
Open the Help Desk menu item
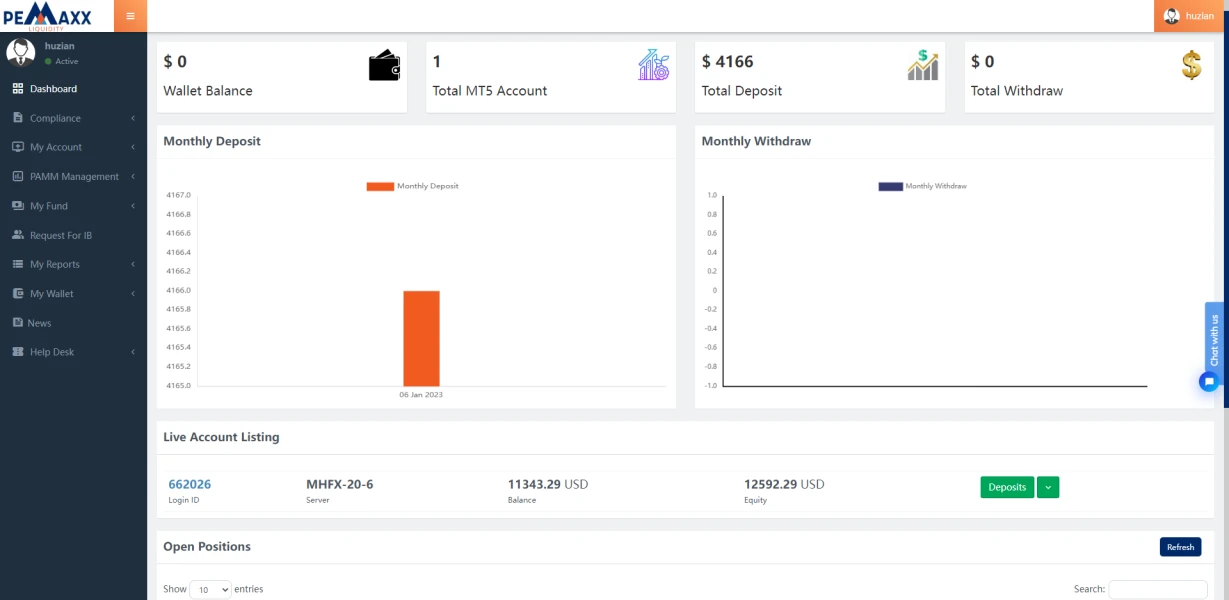tap(73, 352)
